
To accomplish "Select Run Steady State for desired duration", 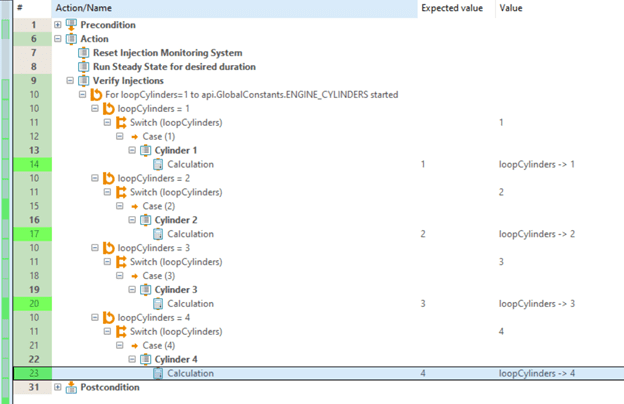I will point(174,66).
